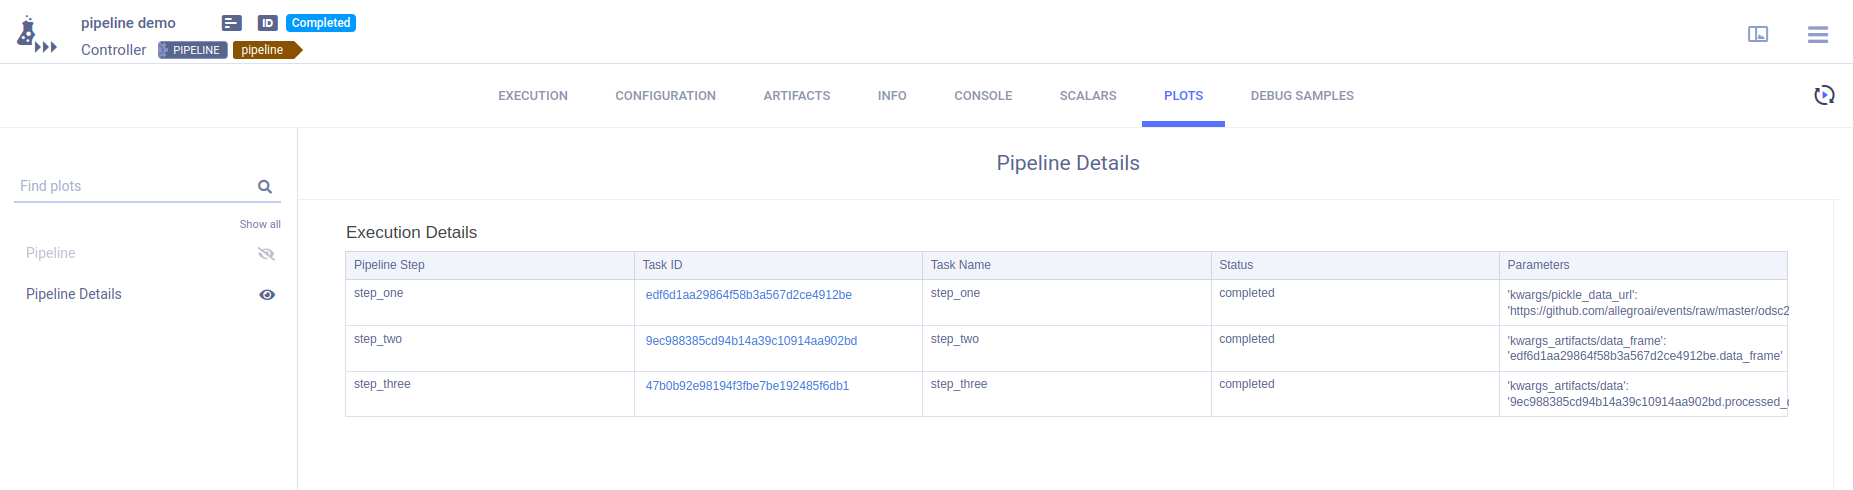Open step_one task ID link
1853x490 pixels.
[748, 295]
